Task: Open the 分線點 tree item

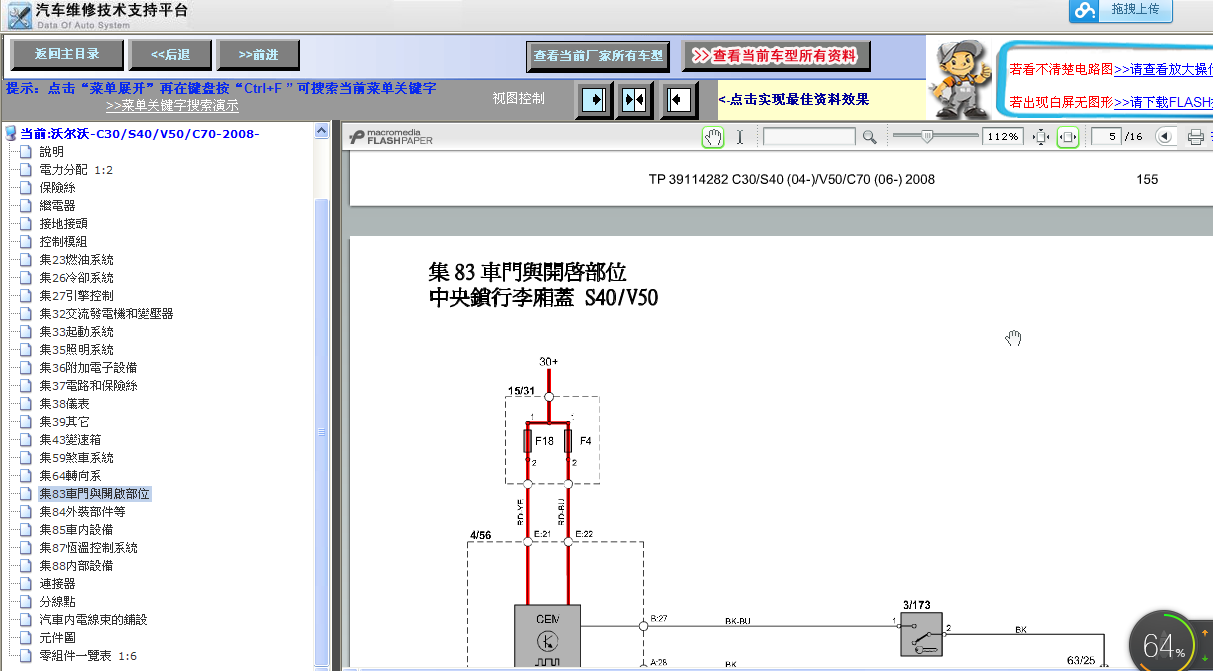Action: coord(57,602)
